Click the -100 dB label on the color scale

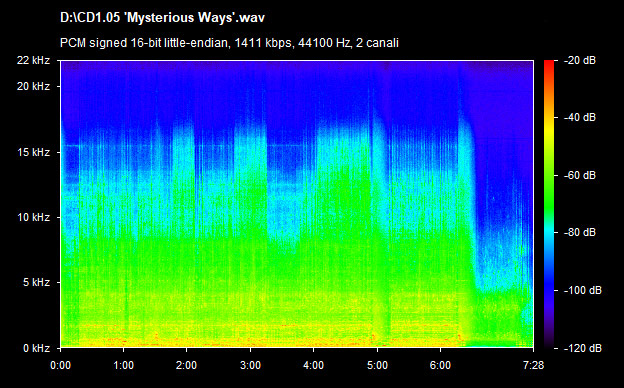[x=583, y=291]
